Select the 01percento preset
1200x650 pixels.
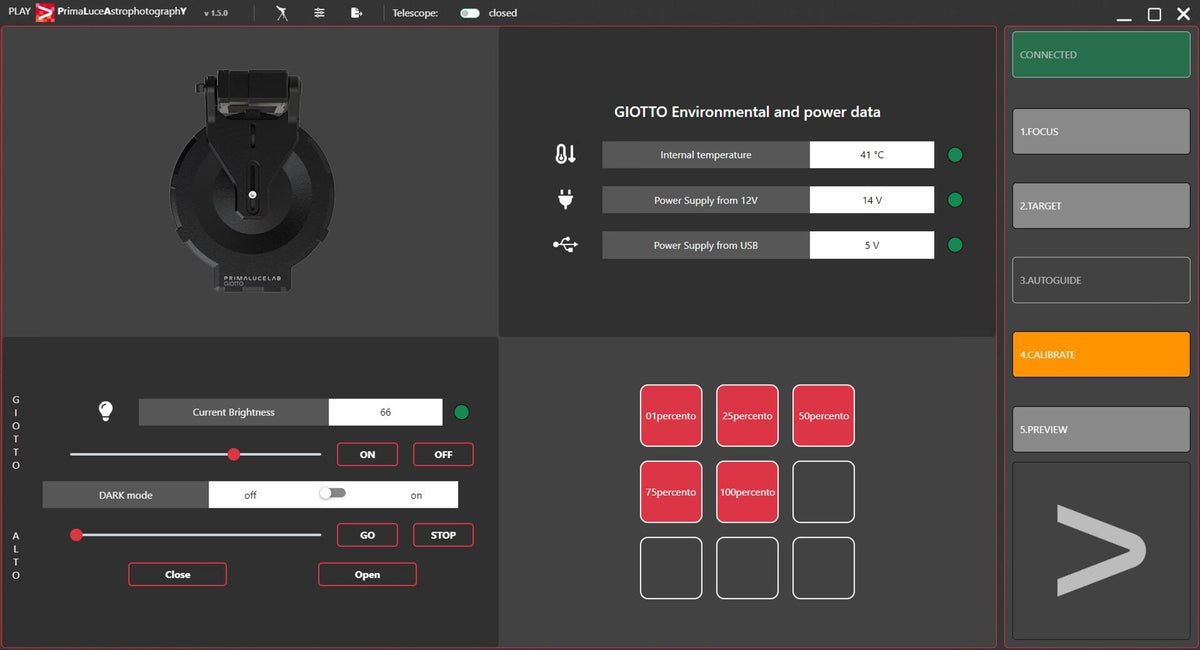click(671, 415)
